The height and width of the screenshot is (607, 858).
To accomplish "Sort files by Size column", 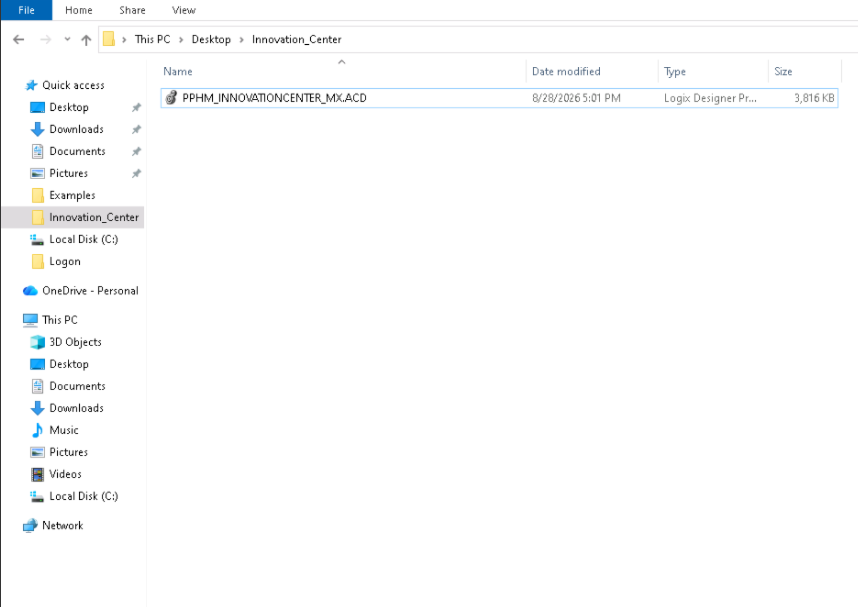I will tap(783, 71).
